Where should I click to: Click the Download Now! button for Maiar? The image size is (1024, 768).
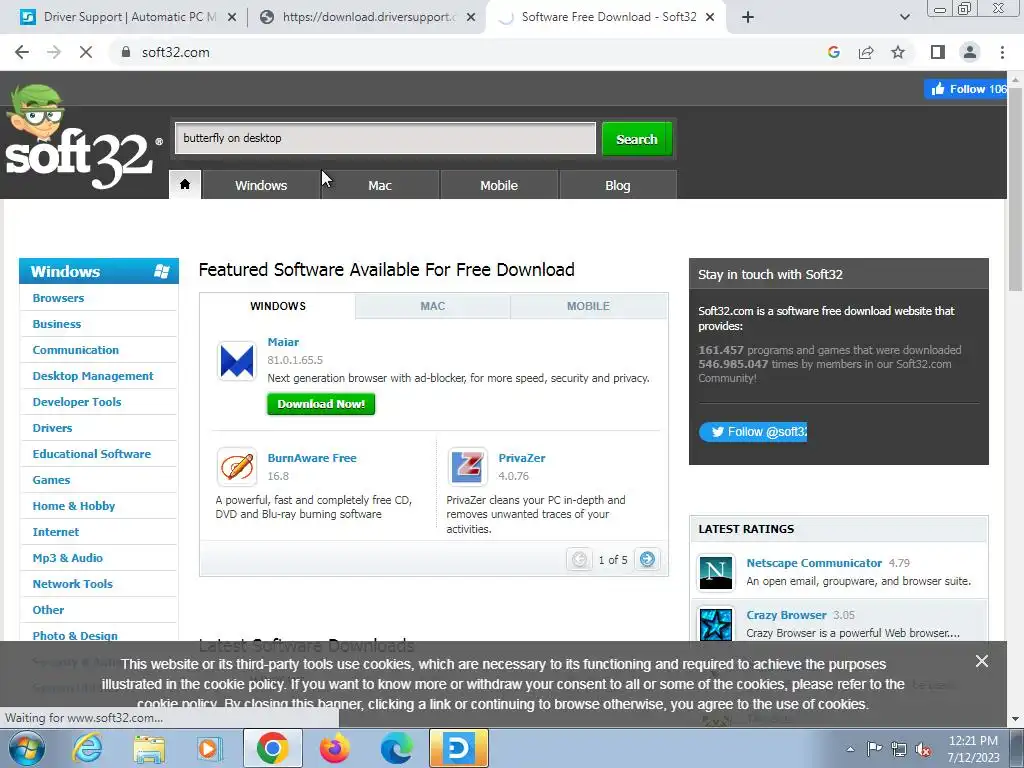point(321,404)
